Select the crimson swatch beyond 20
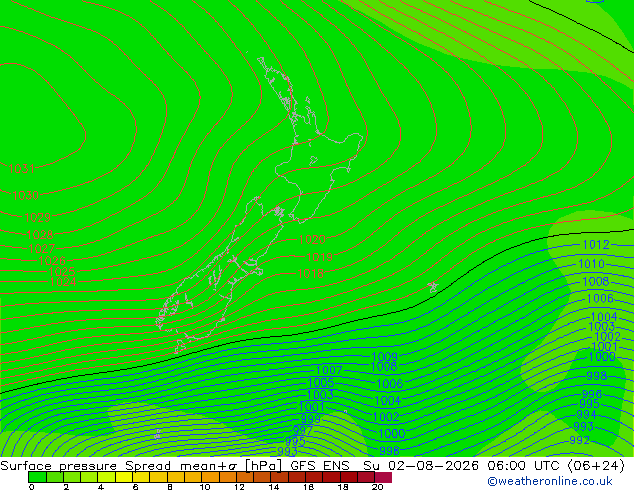Viewport: 634px width, 490px height. pos(383,477)
